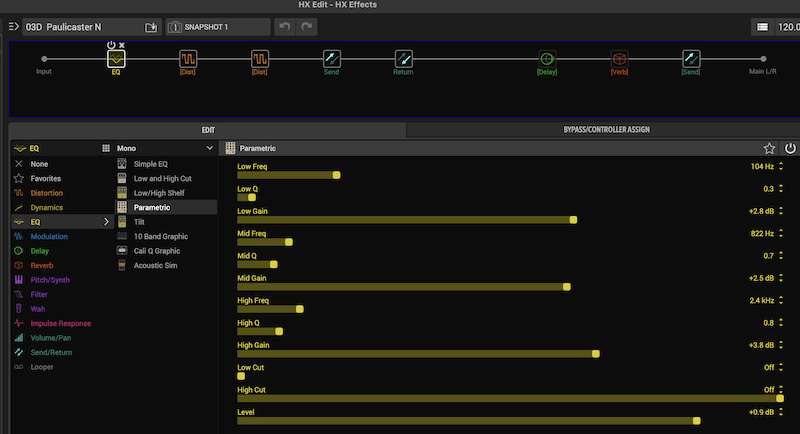Viewport: 800px width, 434px height.
Task: Toggle bypass power icon above EQ block
Action: click(111, 45)
